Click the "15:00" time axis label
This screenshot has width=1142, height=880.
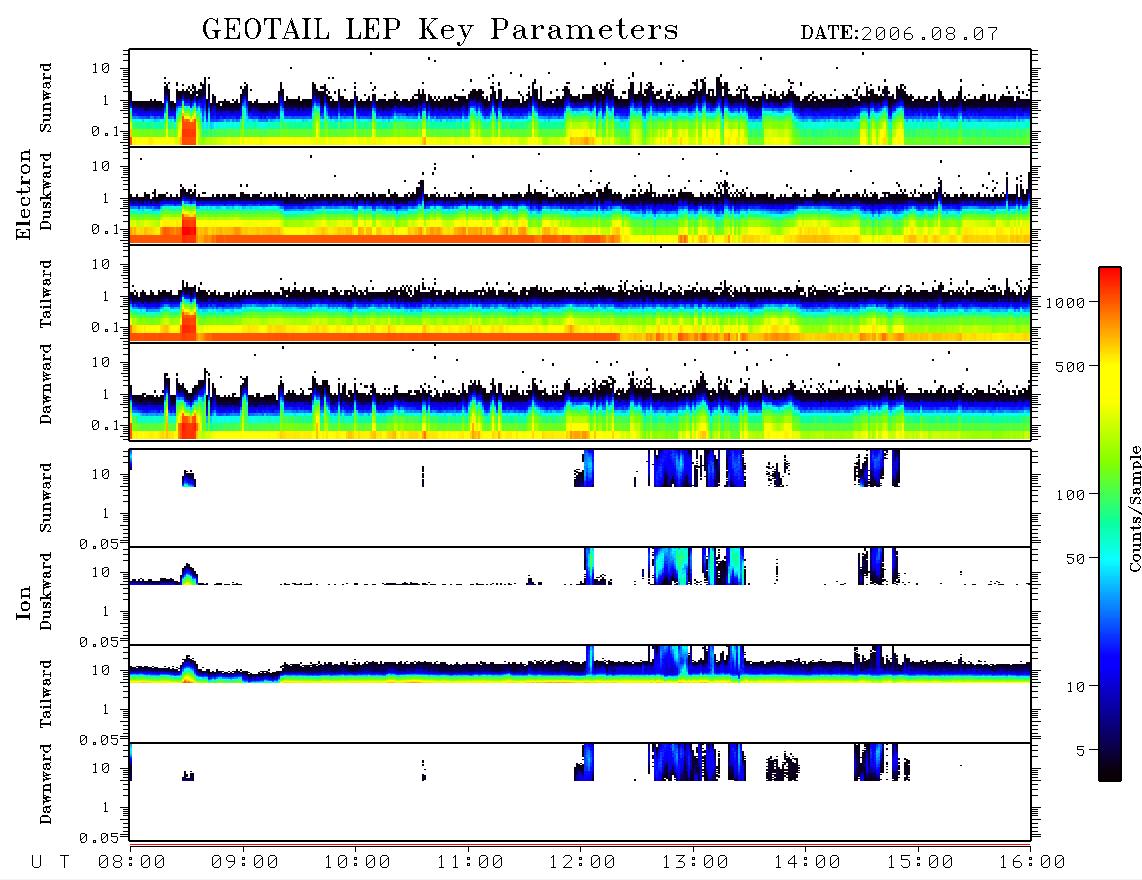coord(920,863)
